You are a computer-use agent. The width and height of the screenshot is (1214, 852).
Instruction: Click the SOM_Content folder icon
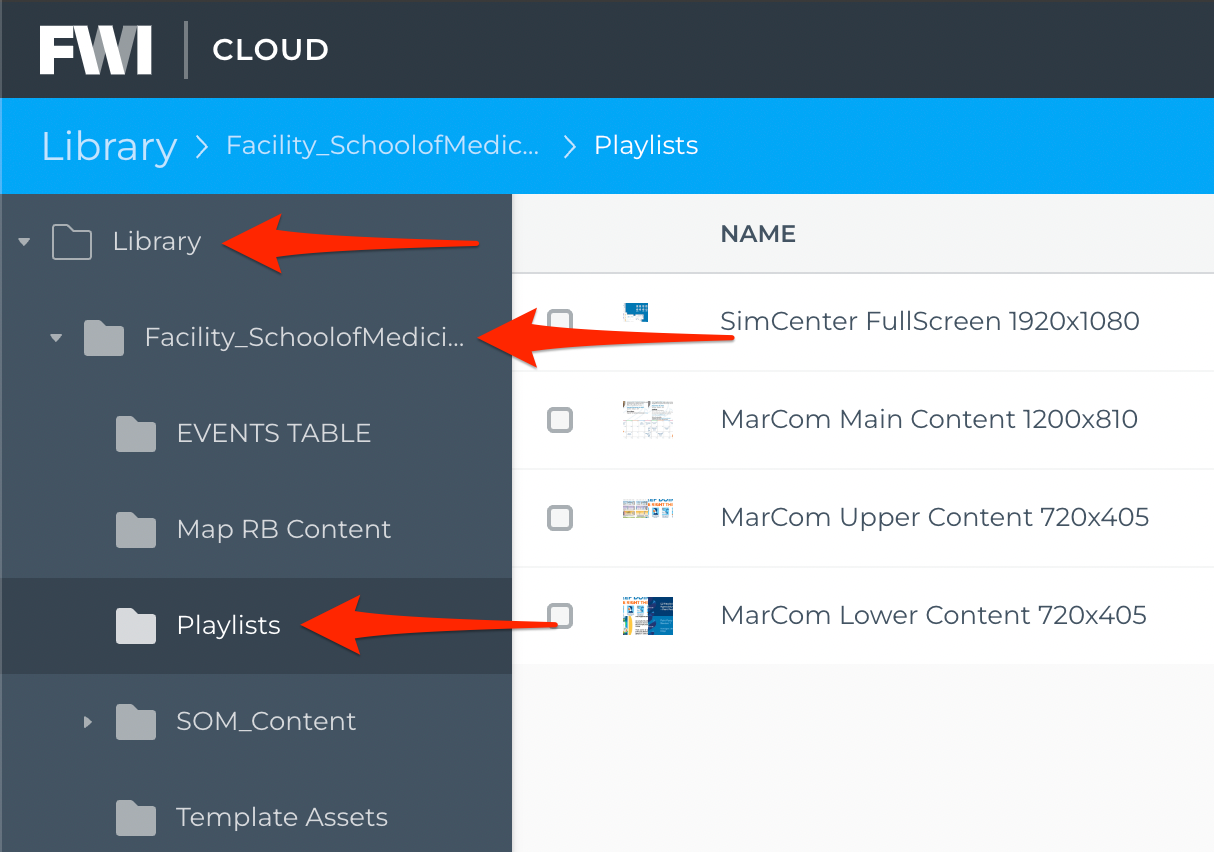(136, 722)
